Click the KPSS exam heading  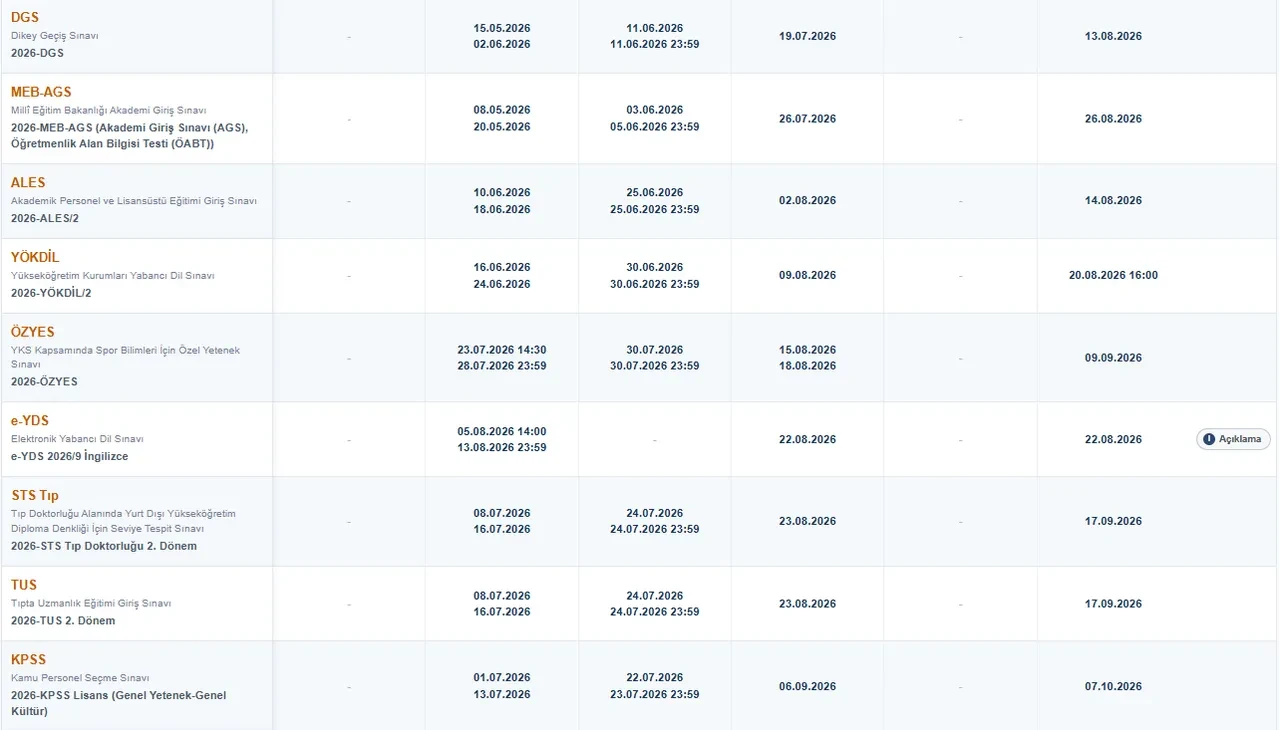pyautogui.click(x=29, y=660)
